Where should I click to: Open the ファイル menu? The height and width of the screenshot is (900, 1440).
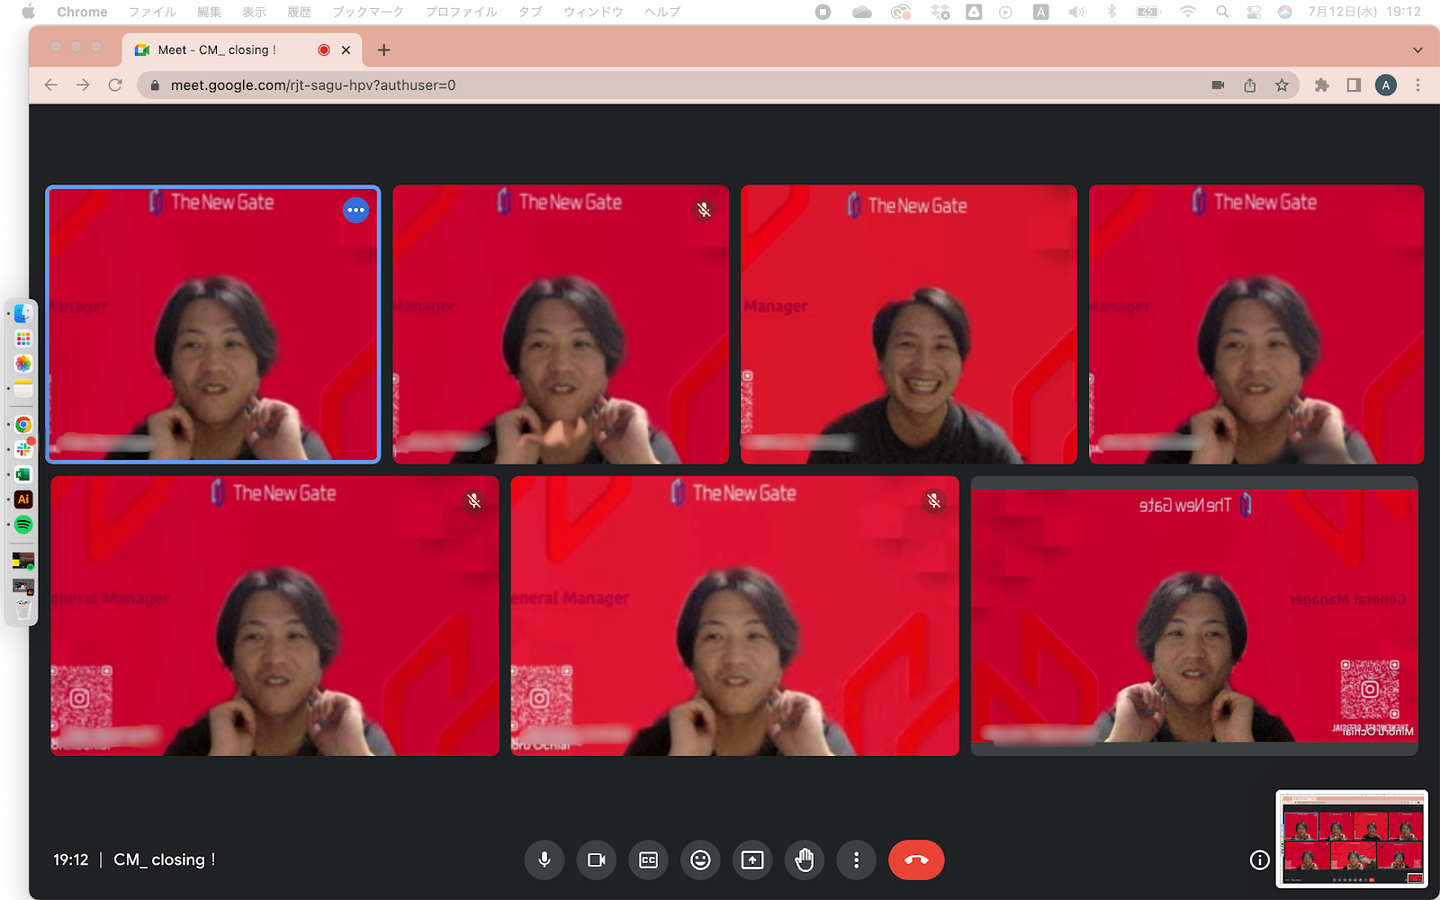(152, 12)
